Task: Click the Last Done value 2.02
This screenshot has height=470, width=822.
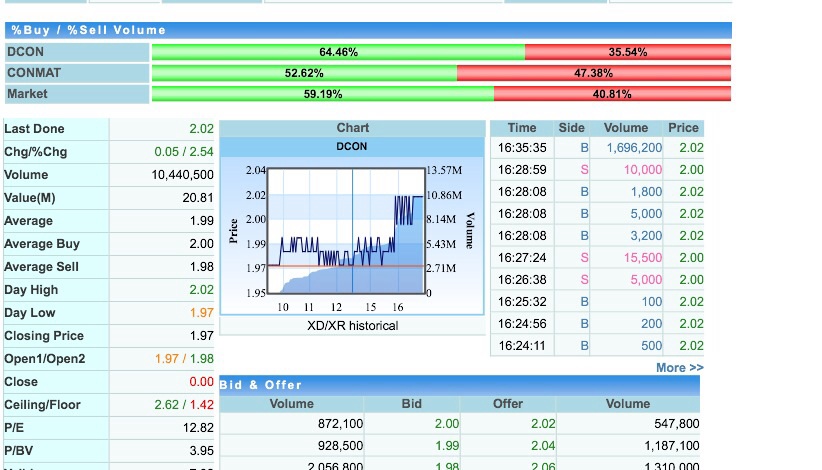Action: coord(201,129)
